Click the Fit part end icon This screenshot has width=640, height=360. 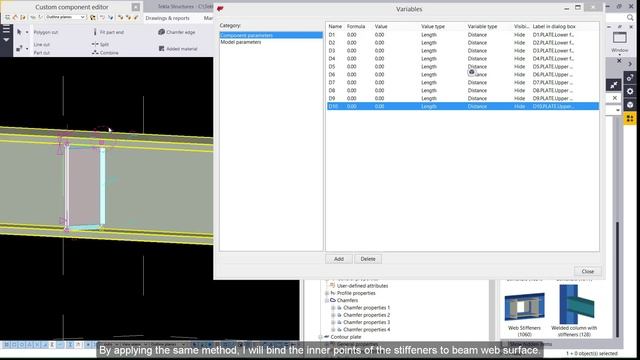pyautogui.click(x=95, y=32)
